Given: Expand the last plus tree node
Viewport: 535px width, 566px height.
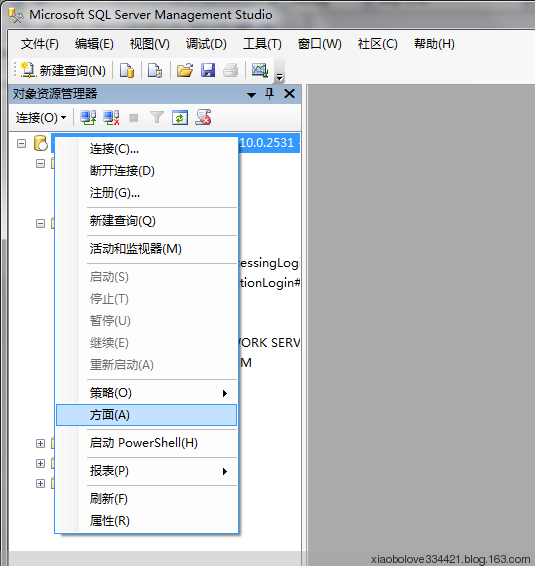Looking at the screenshot, I should click(x=40, y=484).
